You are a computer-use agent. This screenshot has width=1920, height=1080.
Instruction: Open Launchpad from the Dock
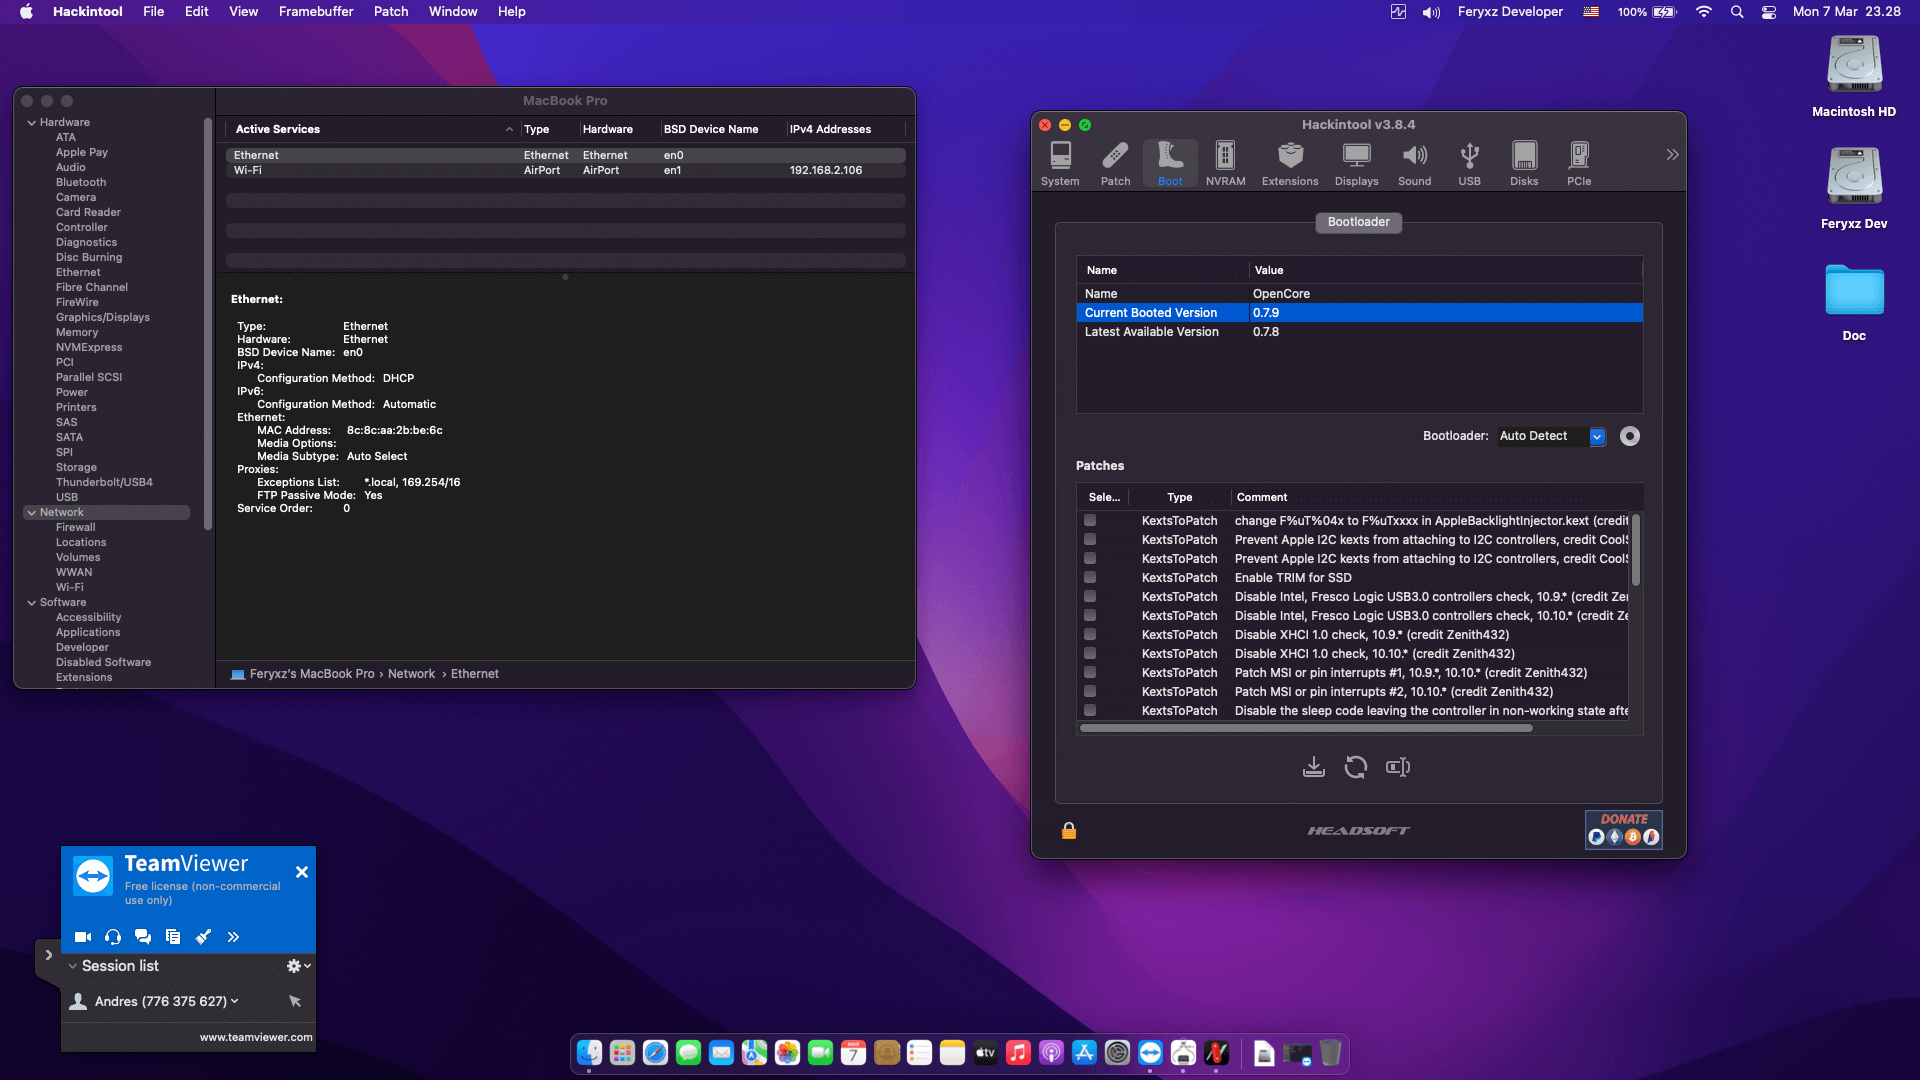pyautogui.click(x=622, y=1053)
